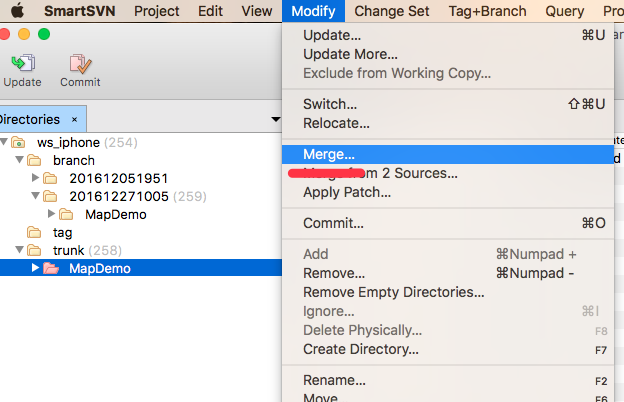Click the green zoom window button

pyautogui.click(x=44, y=34)
